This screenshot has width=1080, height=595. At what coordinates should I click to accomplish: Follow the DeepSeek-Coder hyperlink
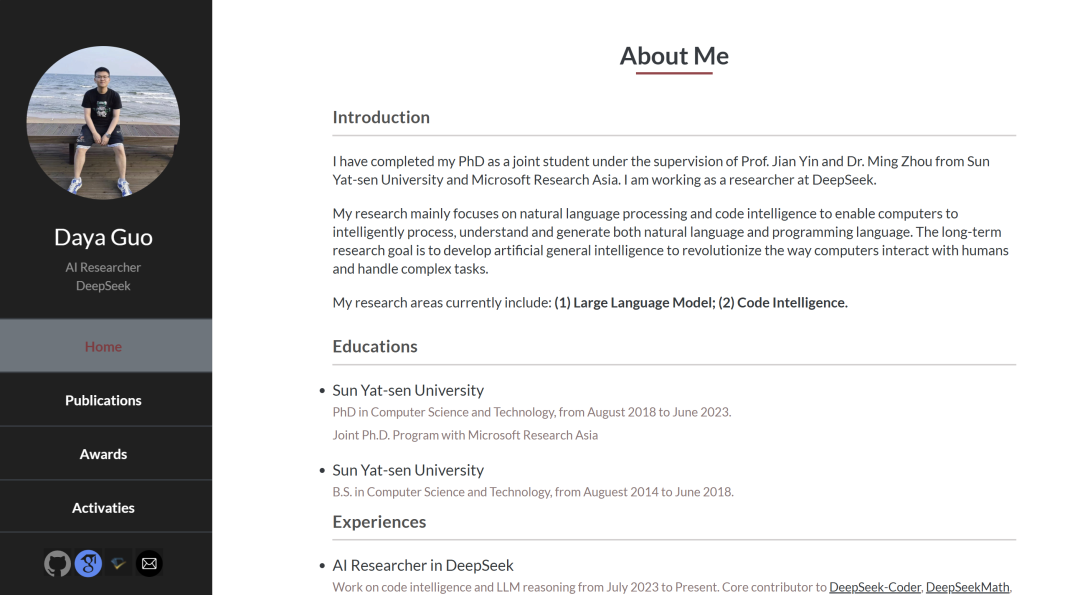click(x=874, y=587)
